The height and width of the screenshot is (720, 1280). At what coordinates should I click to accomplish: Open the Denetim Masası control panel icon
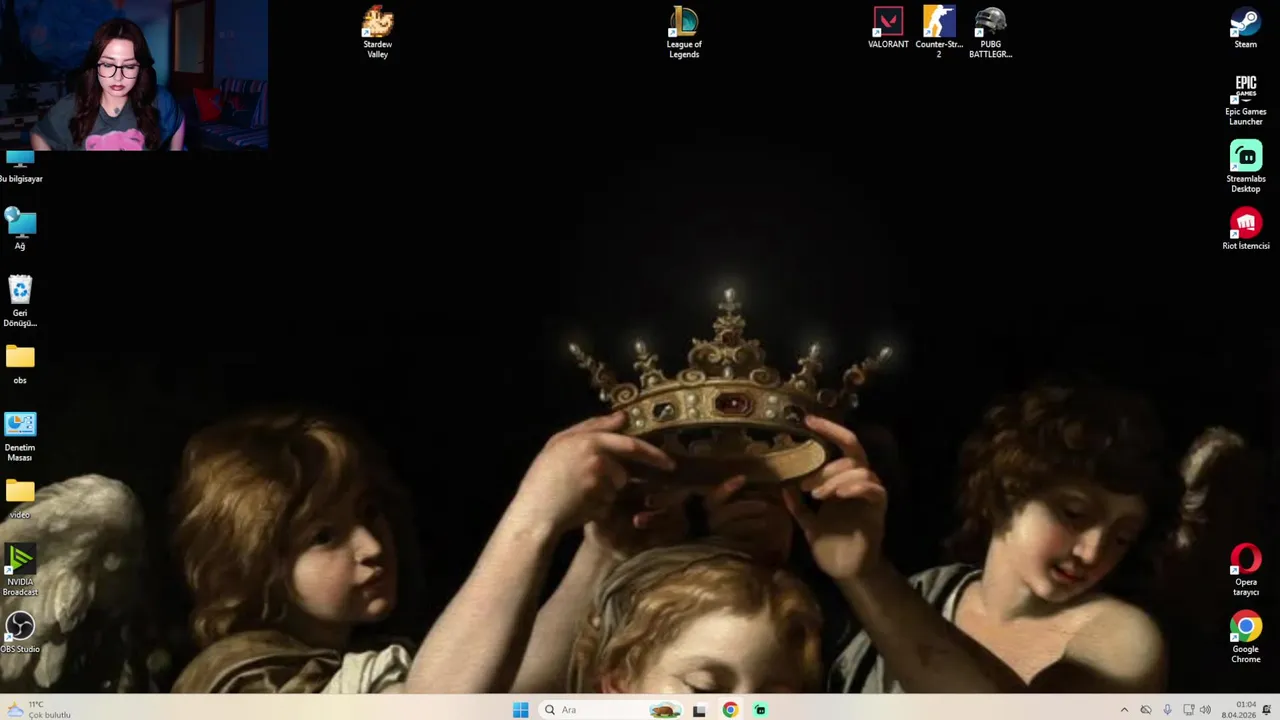(20, 436)
